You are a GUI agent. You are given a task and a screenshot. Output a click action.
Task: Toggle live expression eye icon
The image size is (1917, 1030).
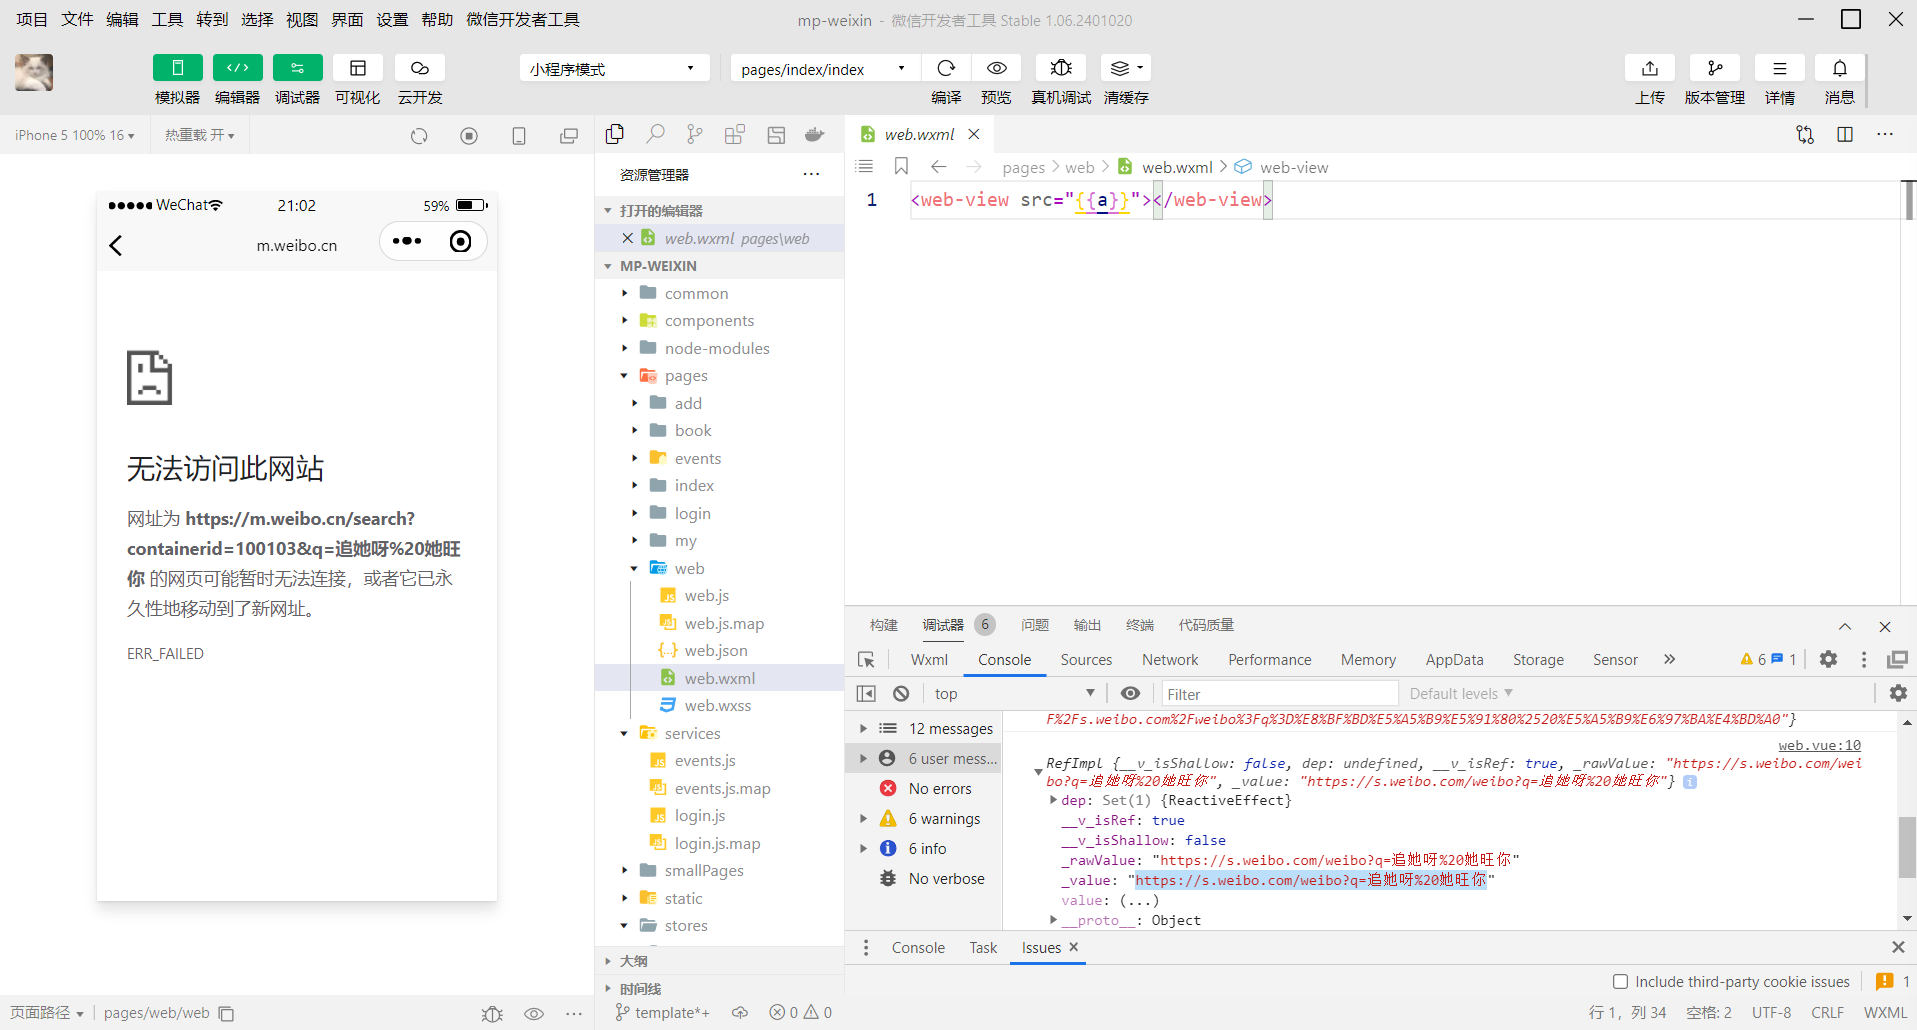[1130, 693]
